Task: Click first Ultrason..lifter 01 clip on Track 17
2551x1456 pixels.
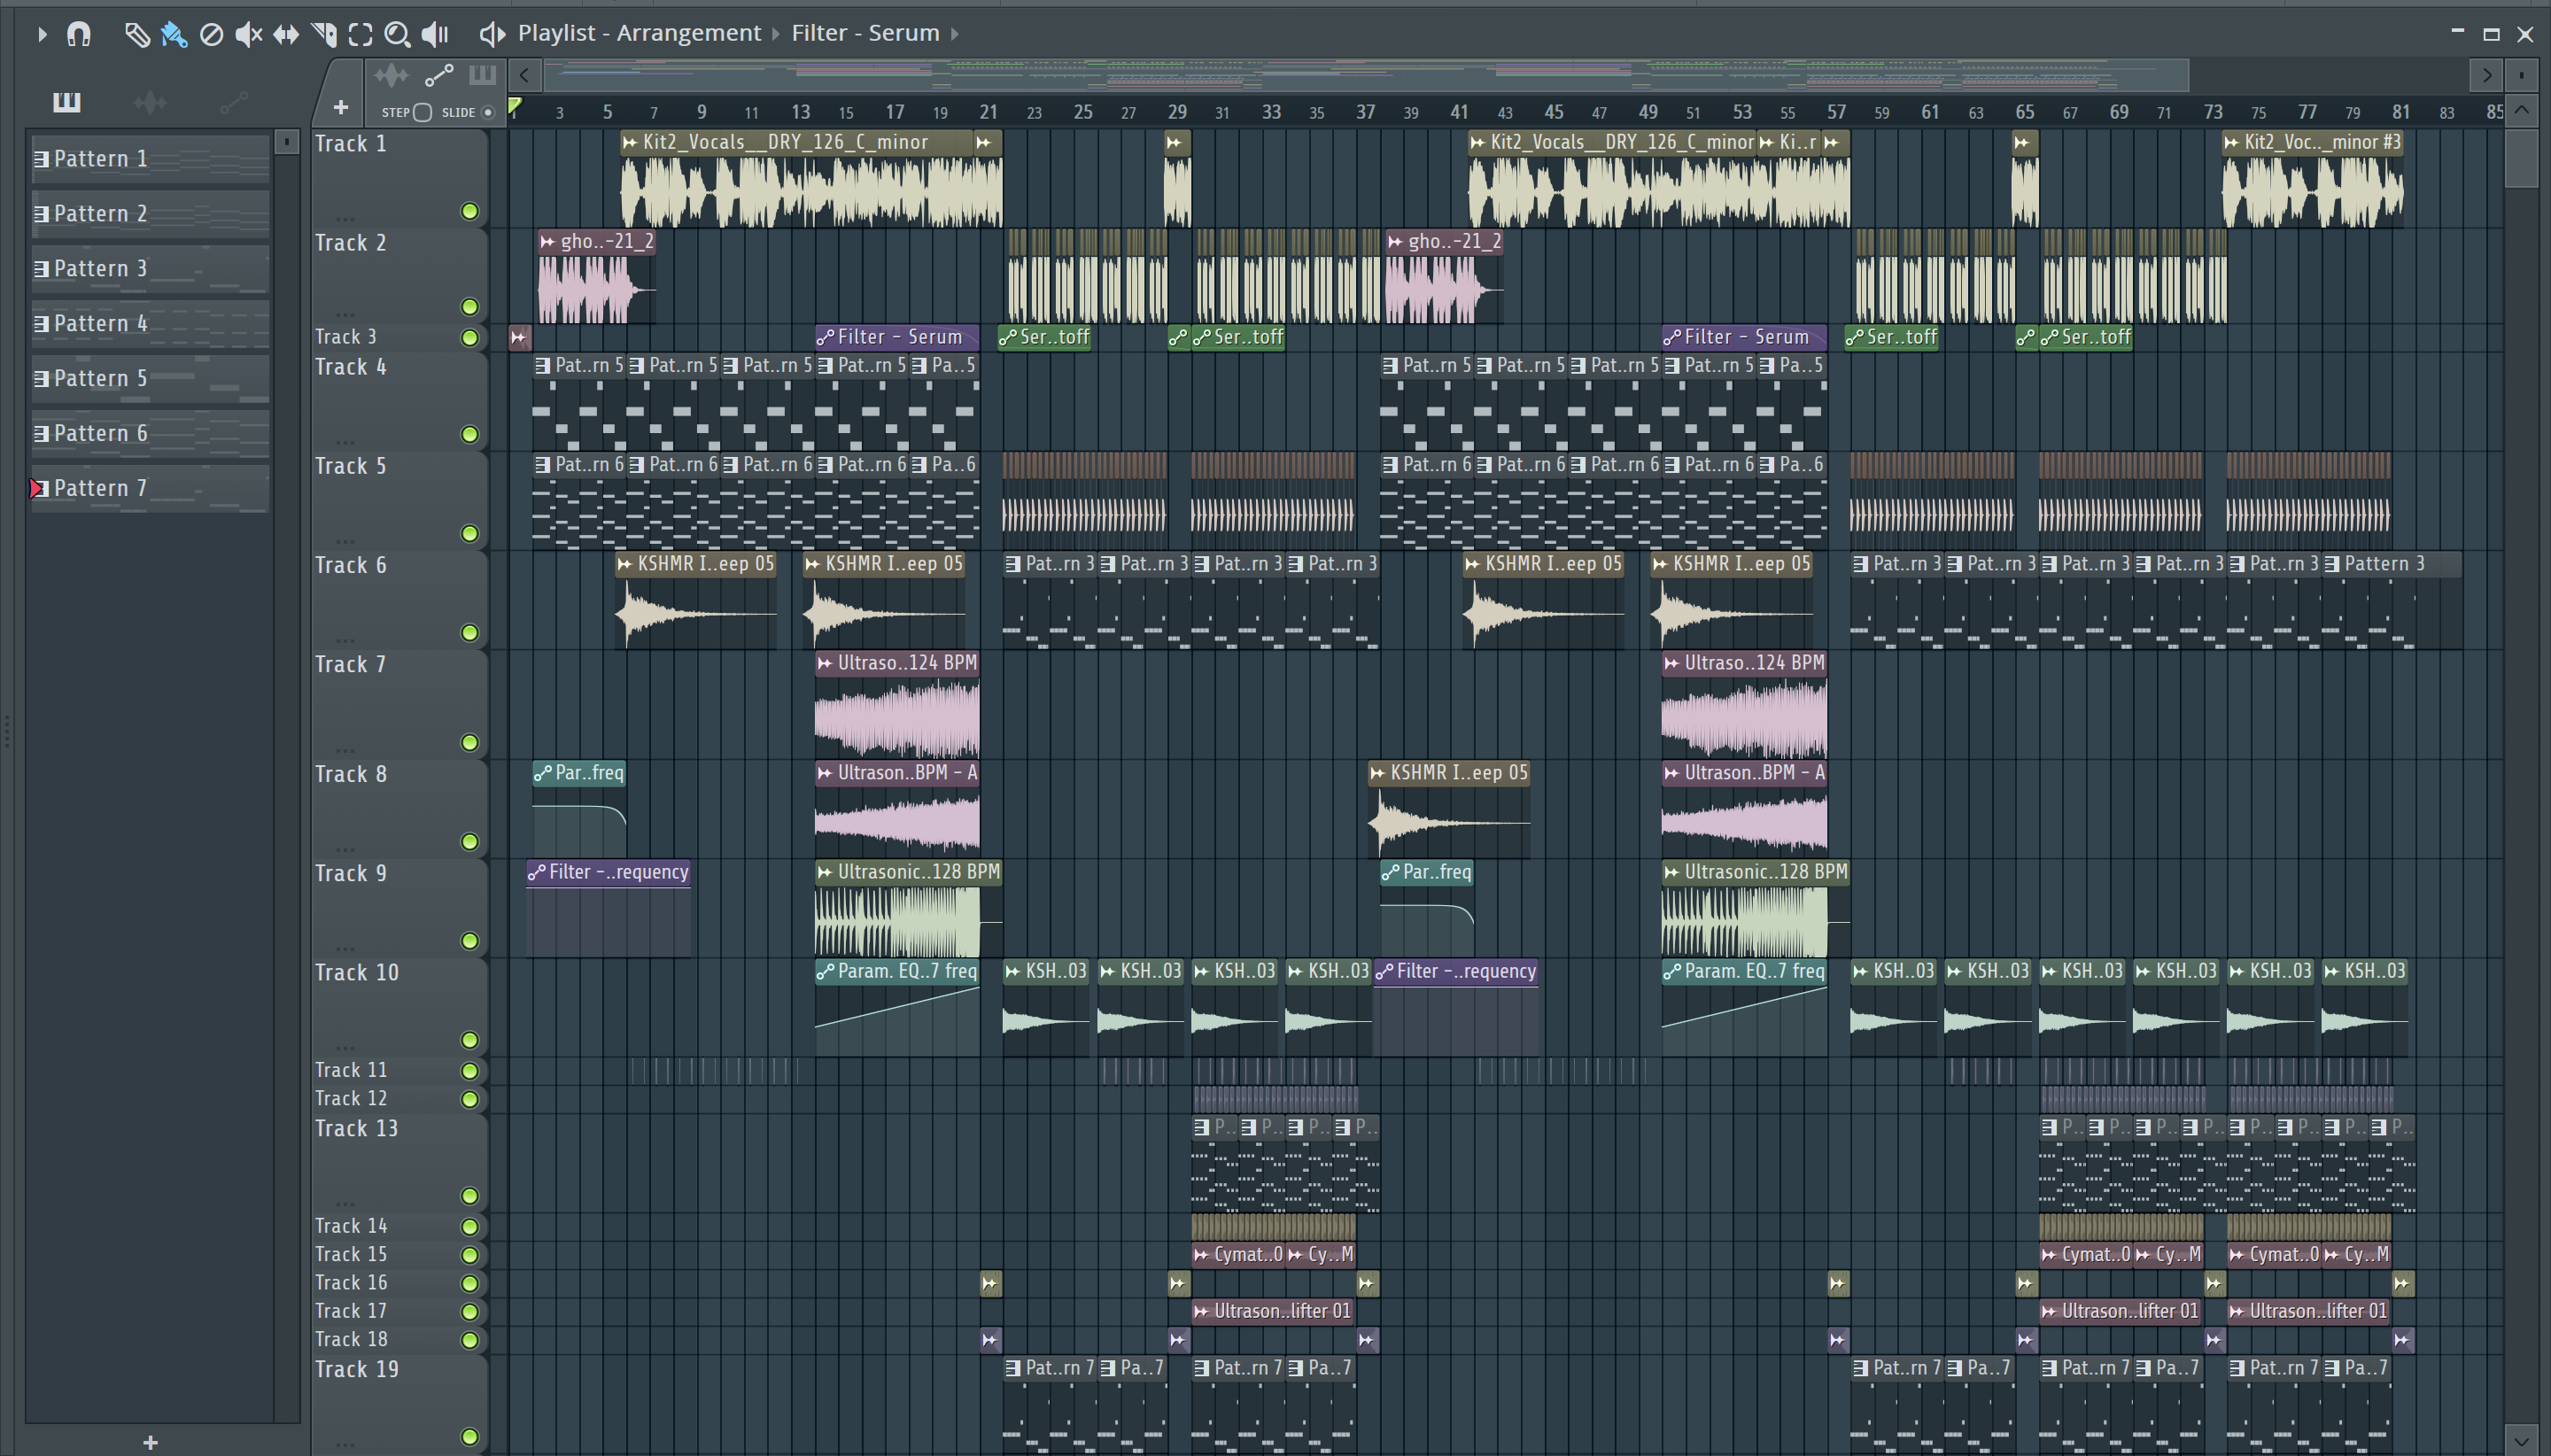Action: [1273, 1311]
